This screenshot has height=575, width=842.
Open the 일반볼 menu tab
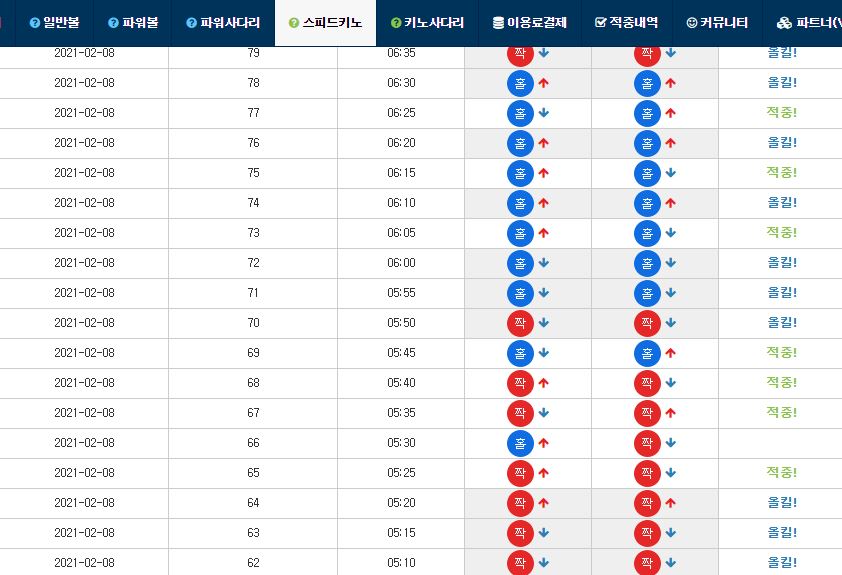[x=54, y=23]
